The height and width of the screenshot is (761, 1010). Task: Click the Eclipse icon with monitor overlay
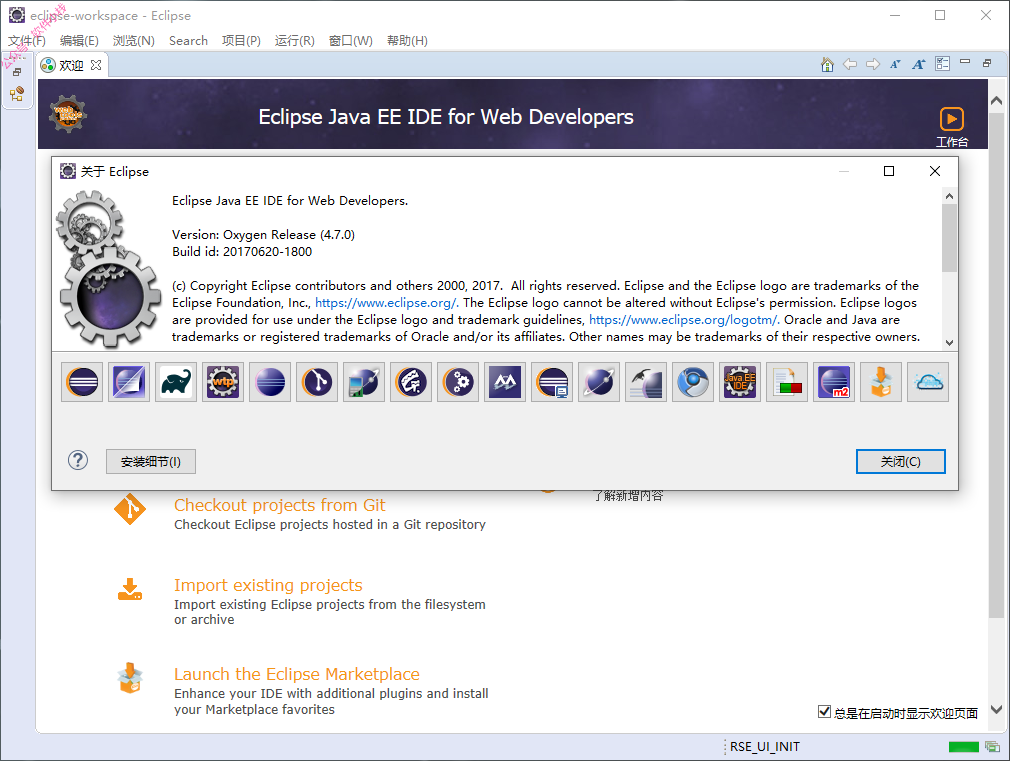click(x=552, y=382)
